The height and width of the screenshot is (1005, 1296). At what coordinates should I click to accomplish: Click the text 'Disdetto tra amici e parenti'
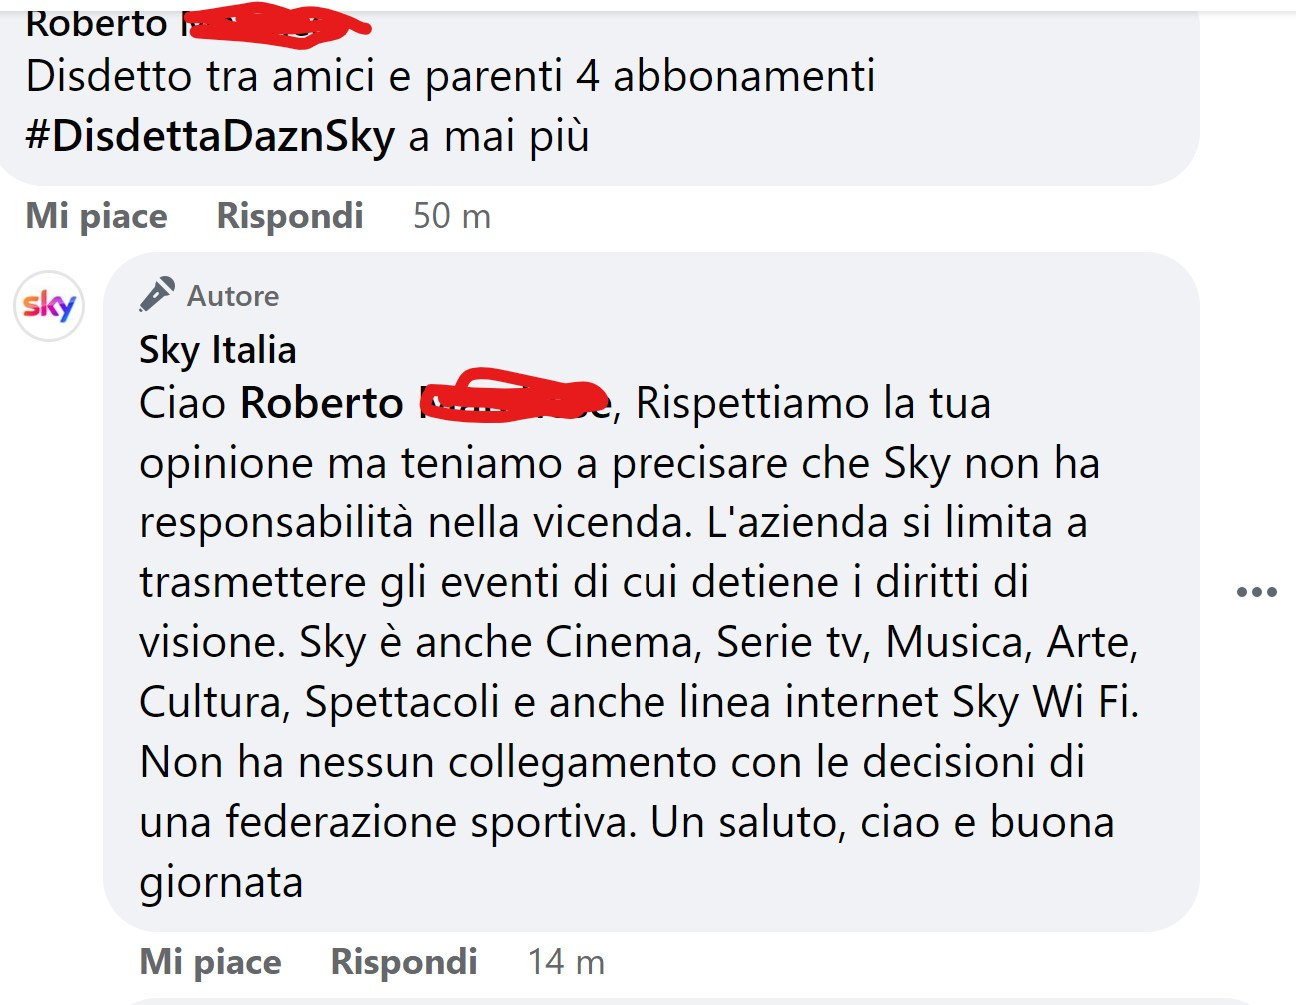click(294, 76)
